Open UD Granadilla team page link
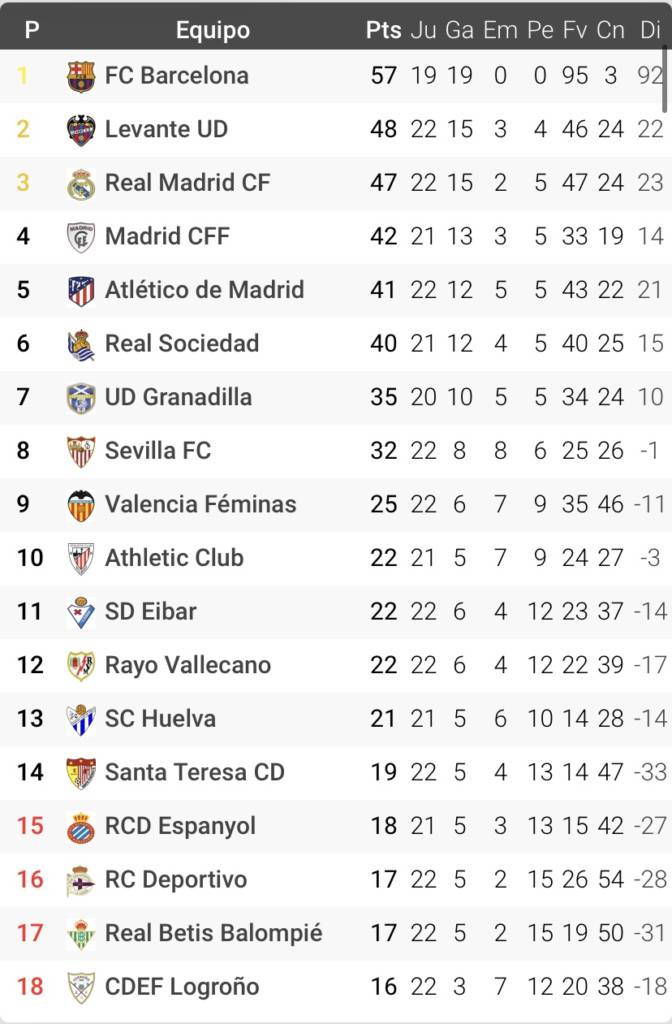The image size is (672, 1024). (x=178, y=397)
